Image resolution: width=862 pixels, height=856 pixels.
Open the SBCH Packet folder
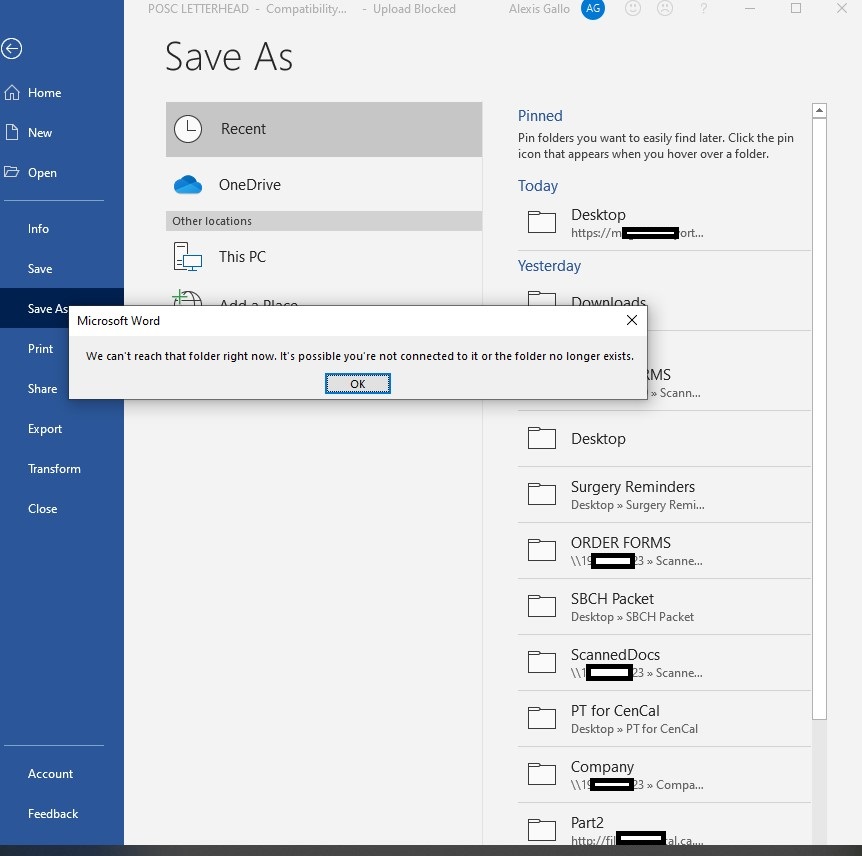664,607
